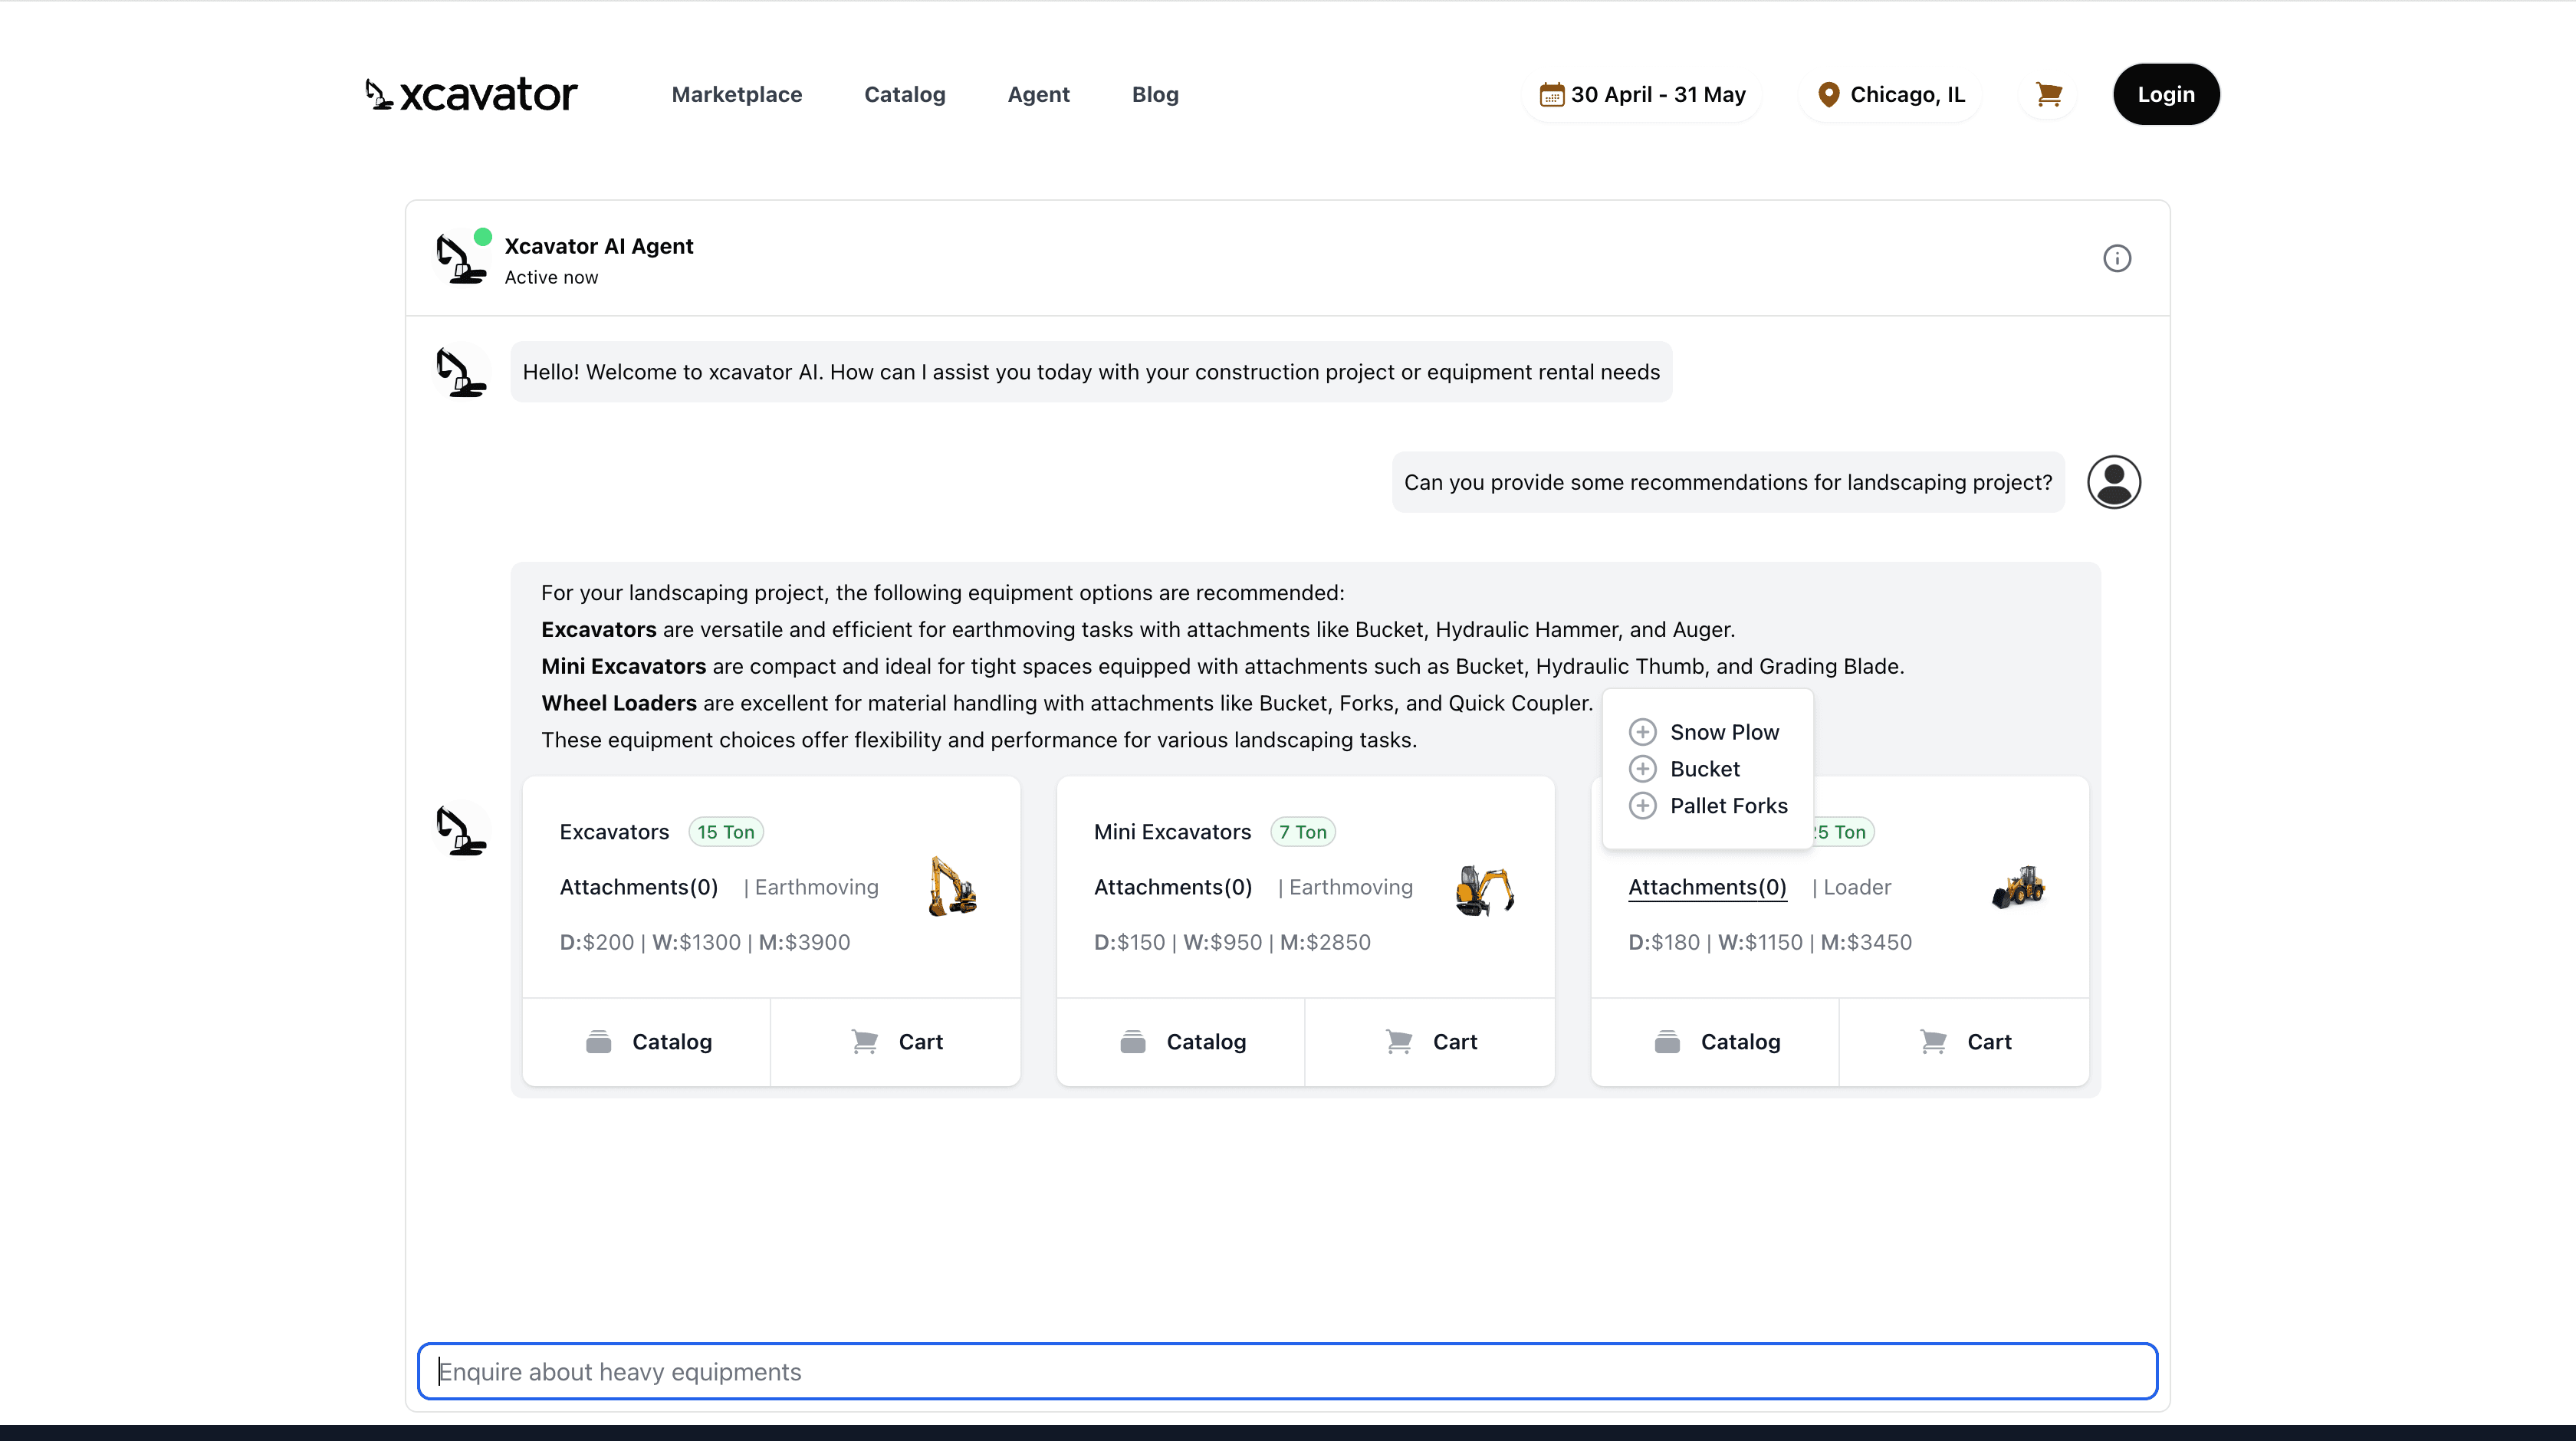The width and height of the screenshot is (2576, 1441).
Task: Click cart icon on the Excavators card
Action: 865,1042
